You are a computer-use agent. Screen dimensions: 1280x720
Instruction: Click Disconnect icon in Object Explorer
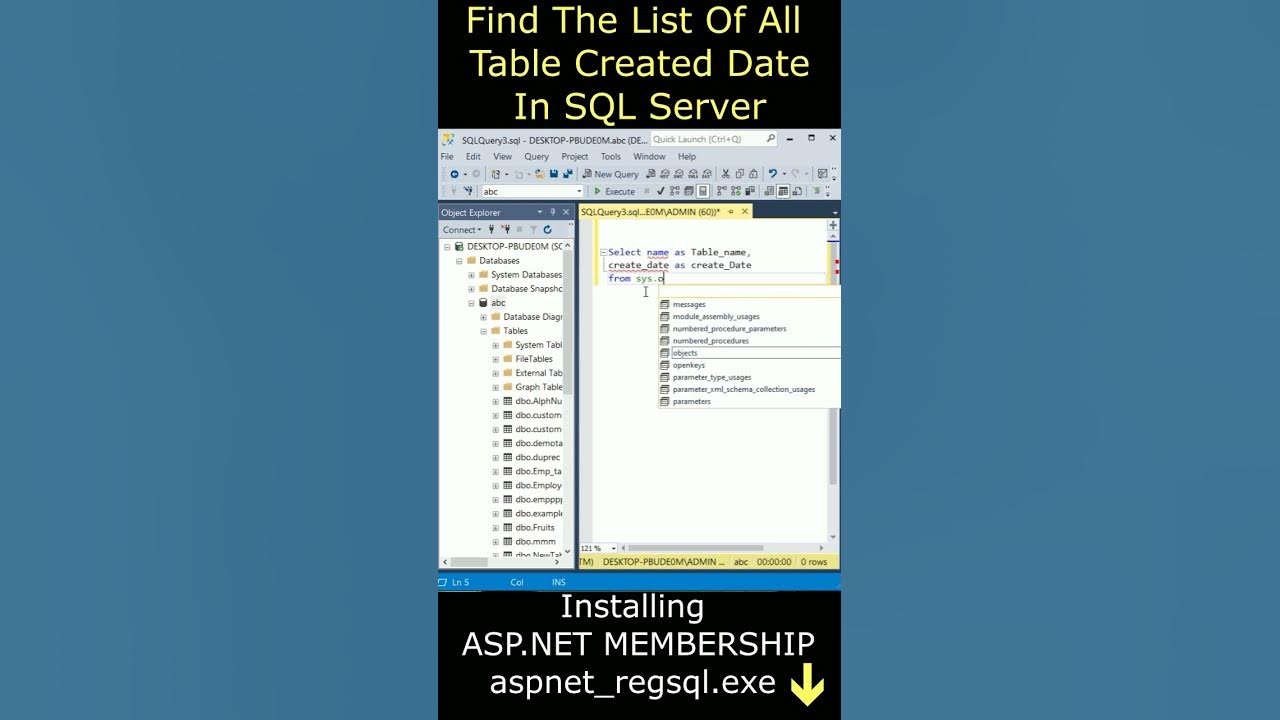click(505, 230)
